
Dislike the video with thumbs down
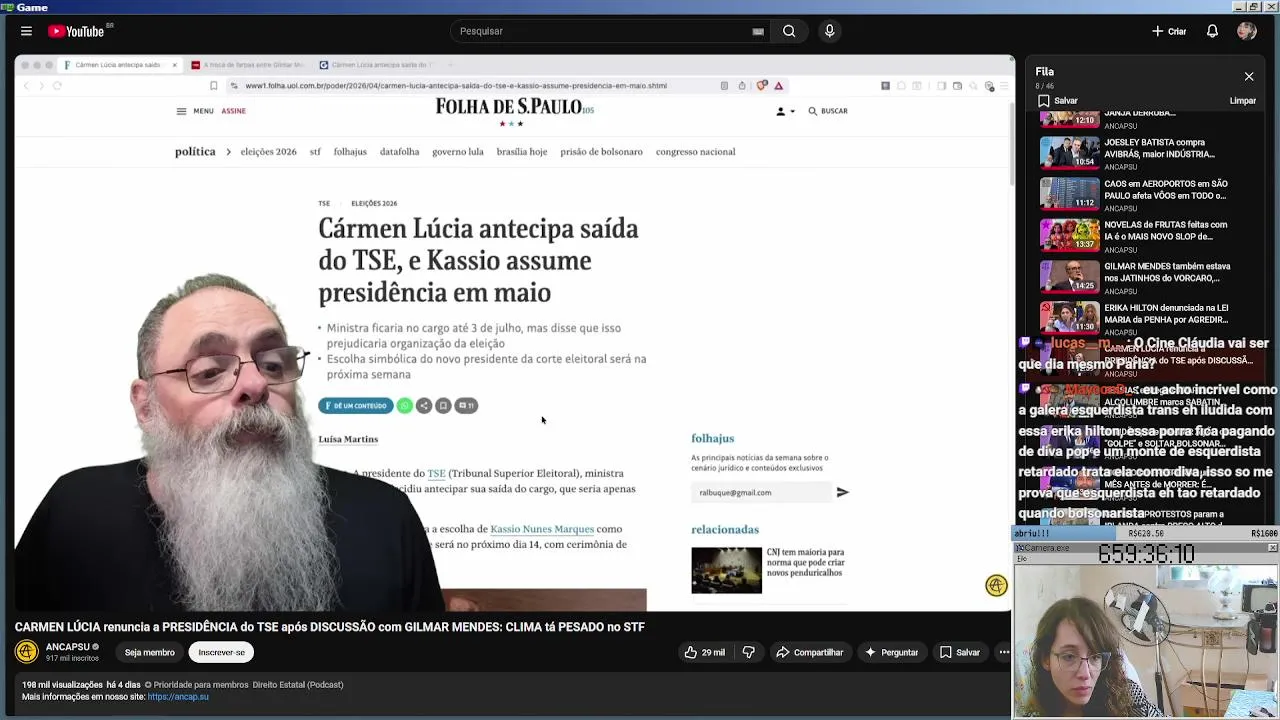(749, 652)
